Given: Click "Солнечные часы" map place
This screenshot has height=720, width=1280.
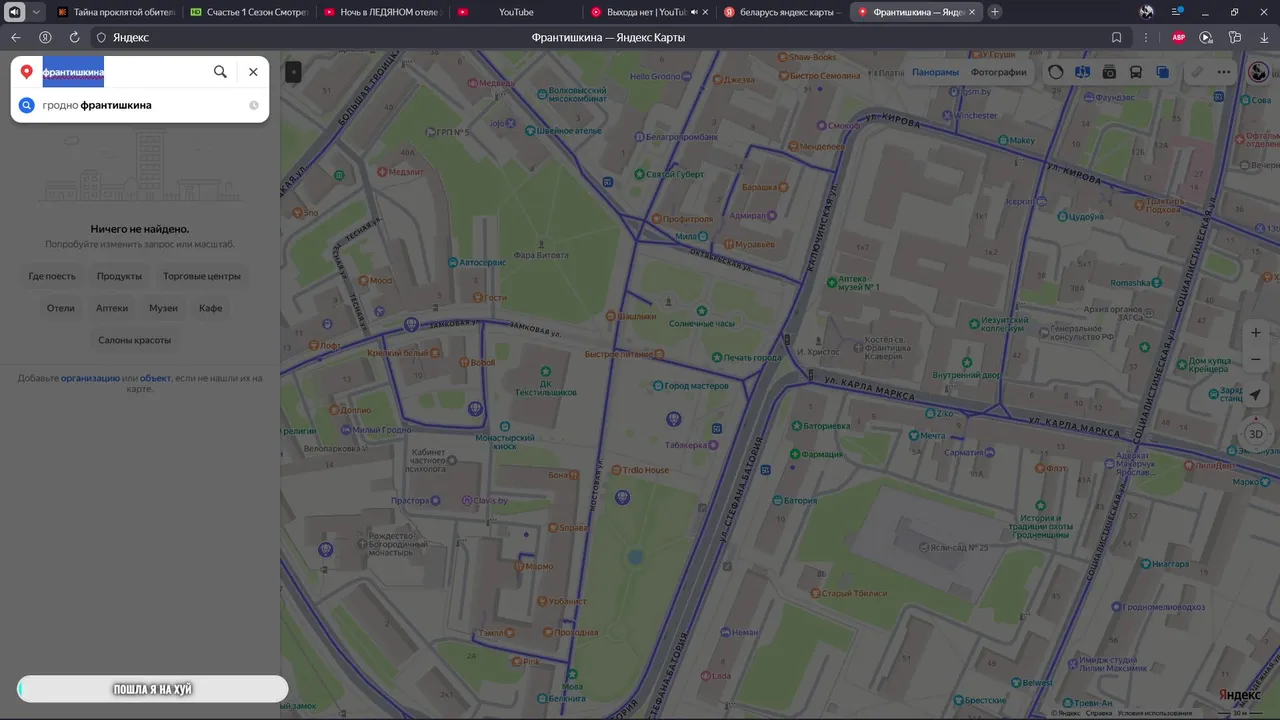Looking at the screenshot, I should (701, 323).
